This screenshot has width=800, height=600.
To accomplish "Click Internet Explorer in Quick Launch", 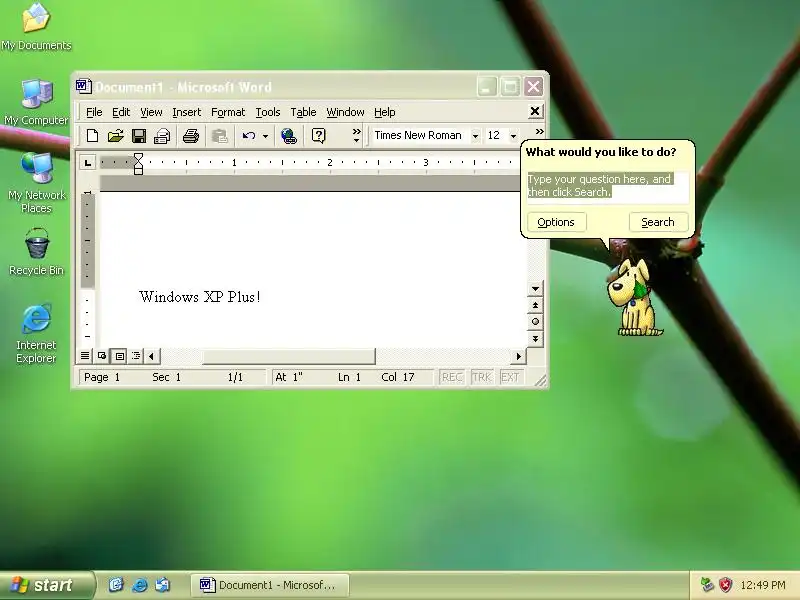I will tap(139, 585).
